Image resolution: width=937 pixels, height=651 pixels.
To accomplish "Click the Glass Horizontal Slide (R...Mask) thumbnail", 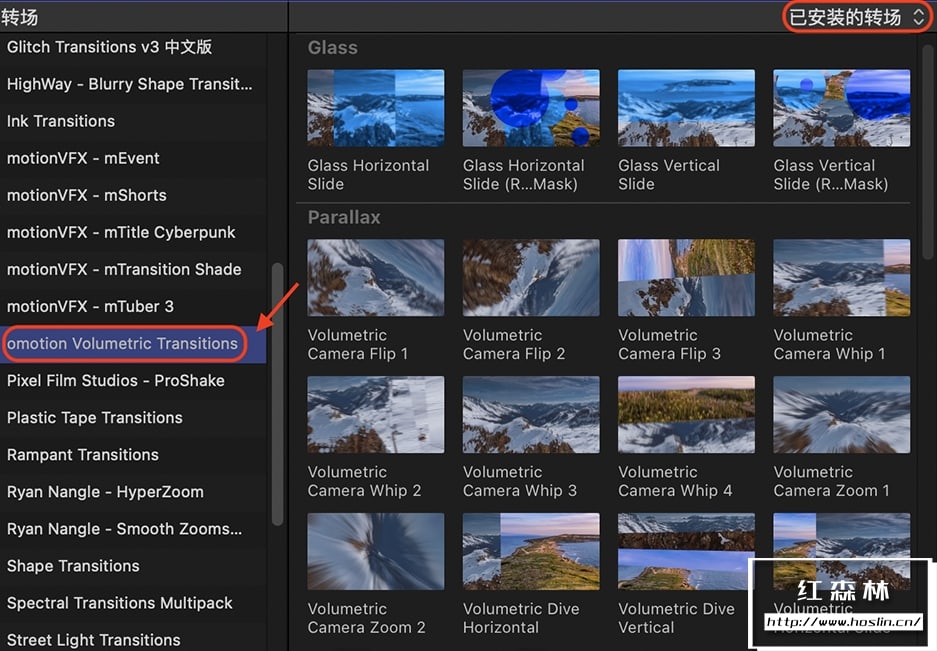I will point(531,108).
